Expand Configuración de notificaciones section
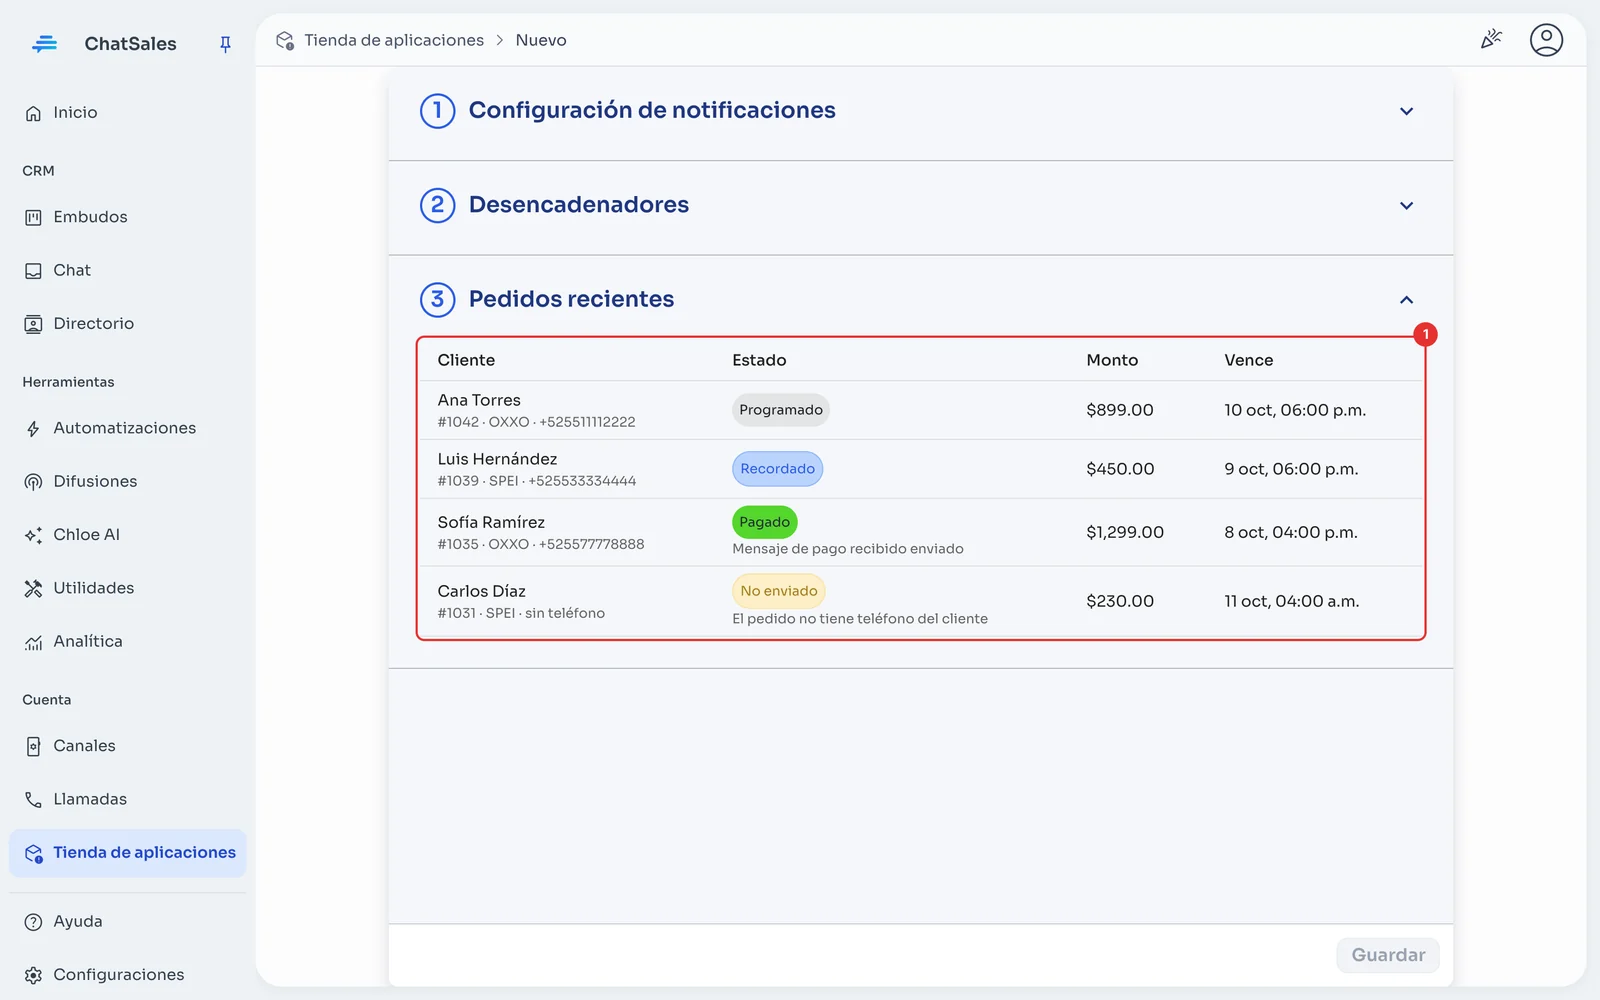 [1406, 111]
